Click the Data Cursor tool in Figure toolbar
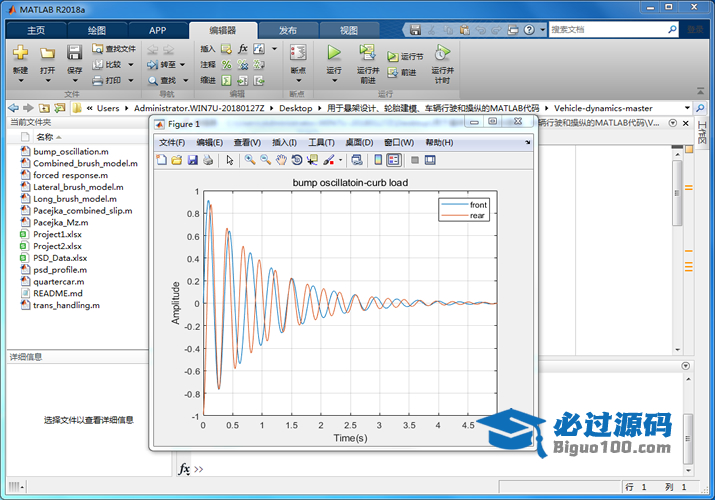Viewport: 715px width, 500px height. tap(311, 160)
